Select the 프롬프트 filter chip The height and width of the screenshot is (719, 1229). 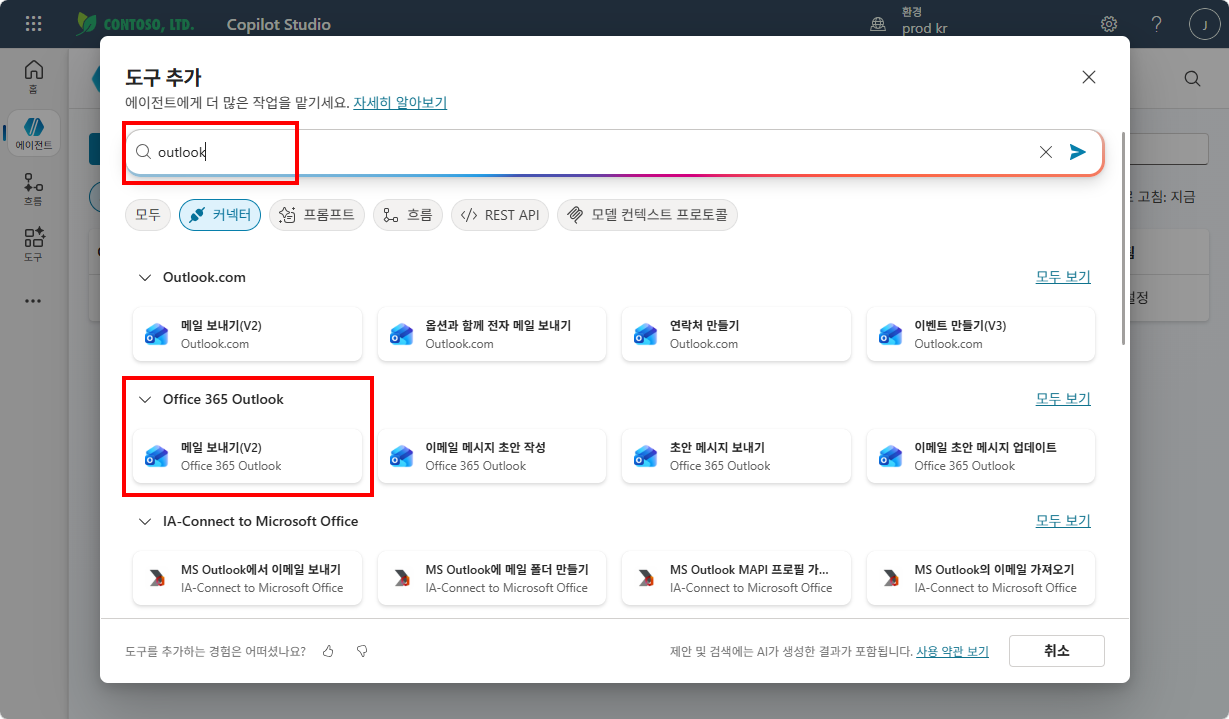pos(317,215)
